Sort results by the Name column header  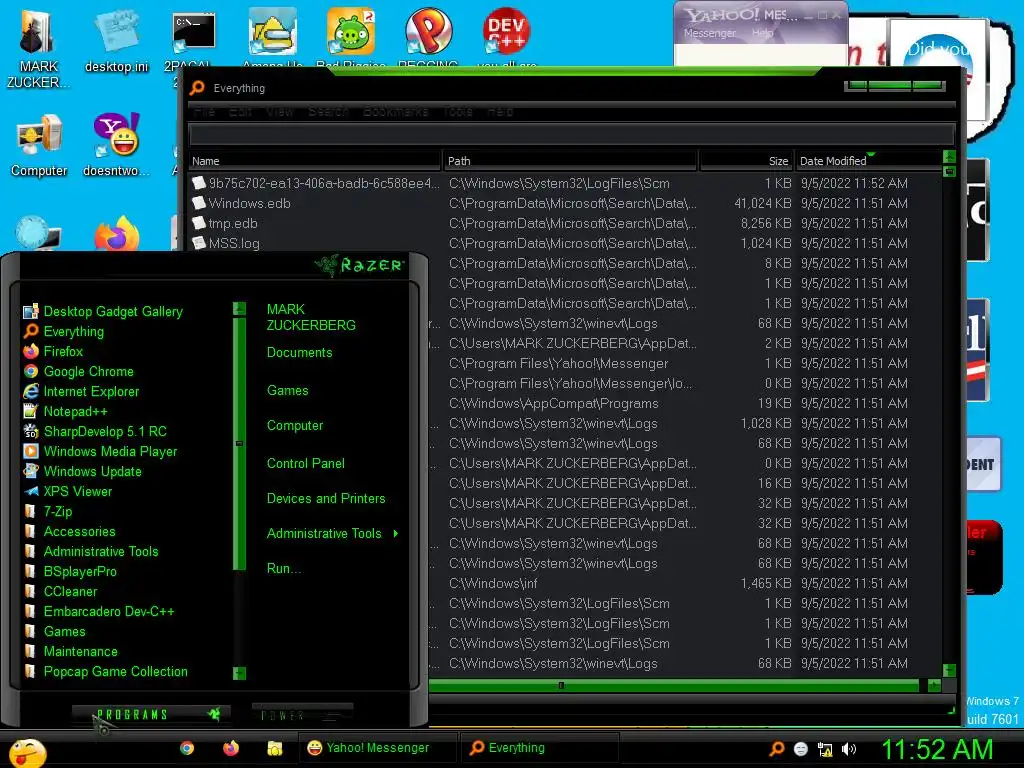[x=315, y=161]
